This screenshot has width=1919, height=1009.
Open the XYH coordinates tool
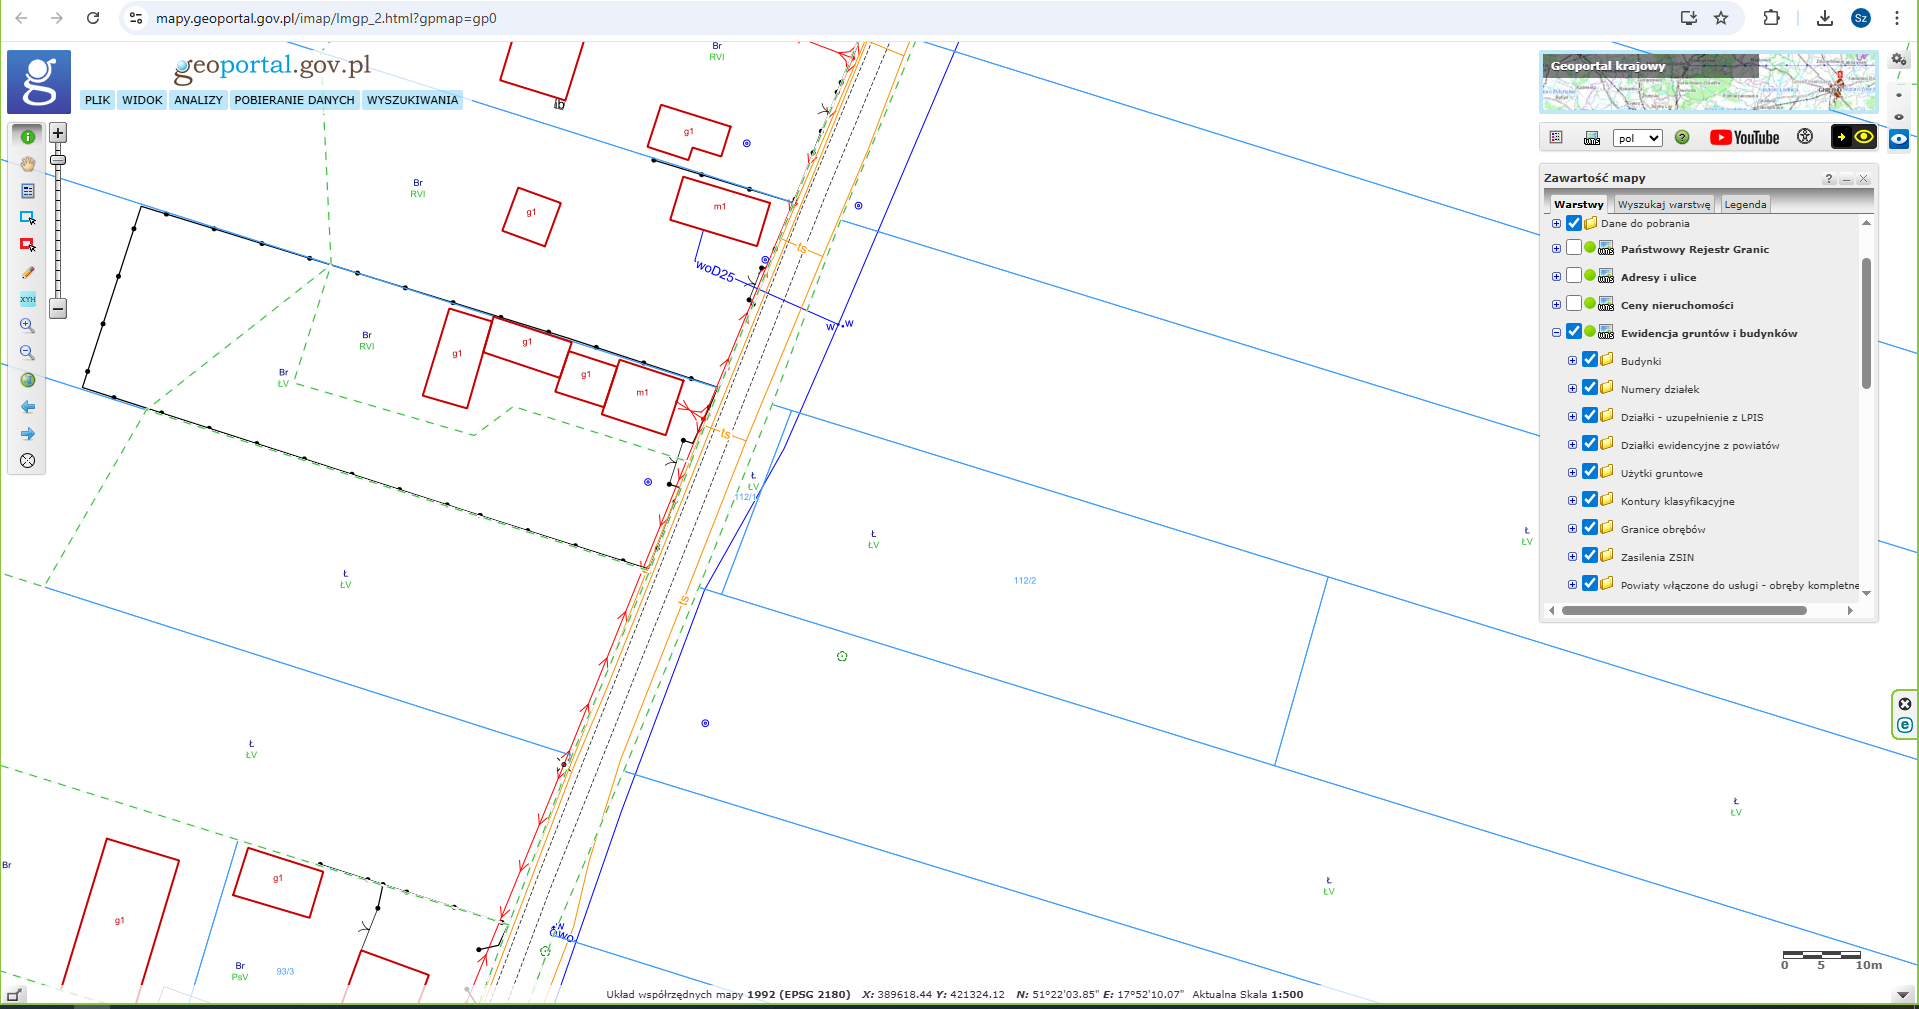[x=28, y=299]
